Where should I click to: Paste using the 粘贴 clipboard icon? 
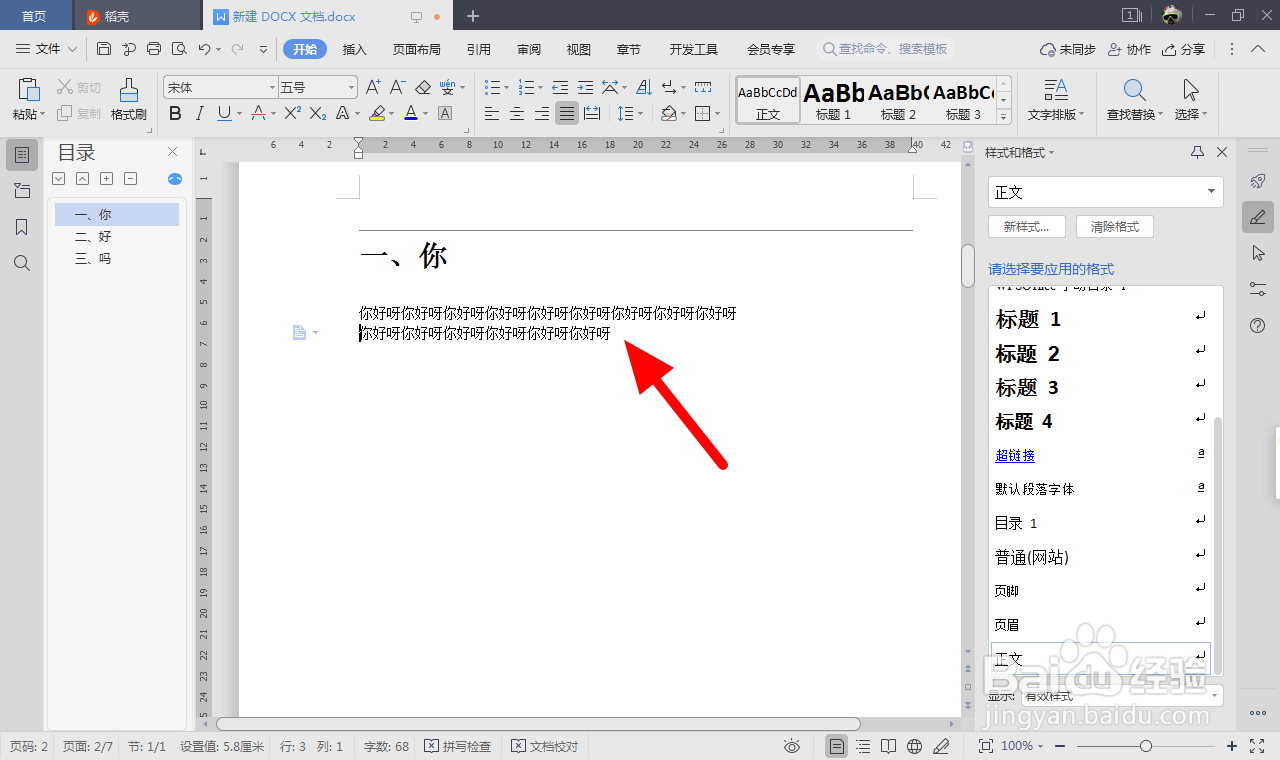pyautogui.click(x=28, y=90)
